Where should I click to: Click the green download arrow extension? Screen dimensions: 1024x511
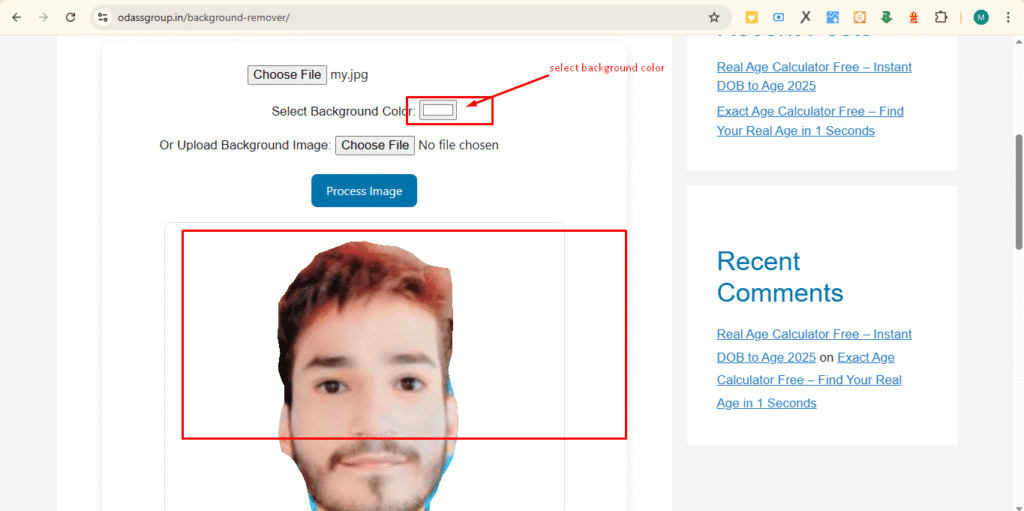pos(886,17)
